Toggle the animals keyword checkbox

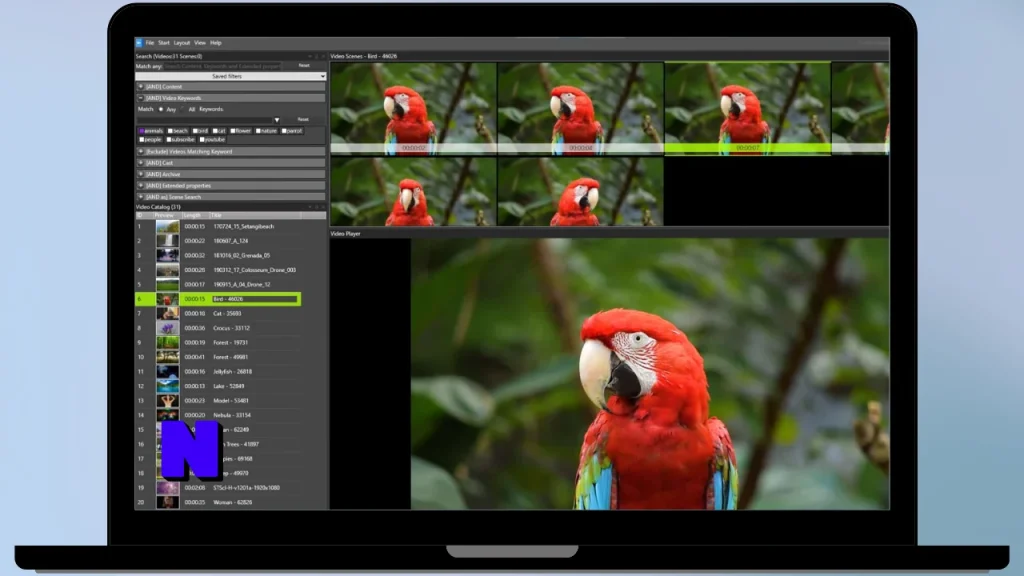tap(142, 131)
